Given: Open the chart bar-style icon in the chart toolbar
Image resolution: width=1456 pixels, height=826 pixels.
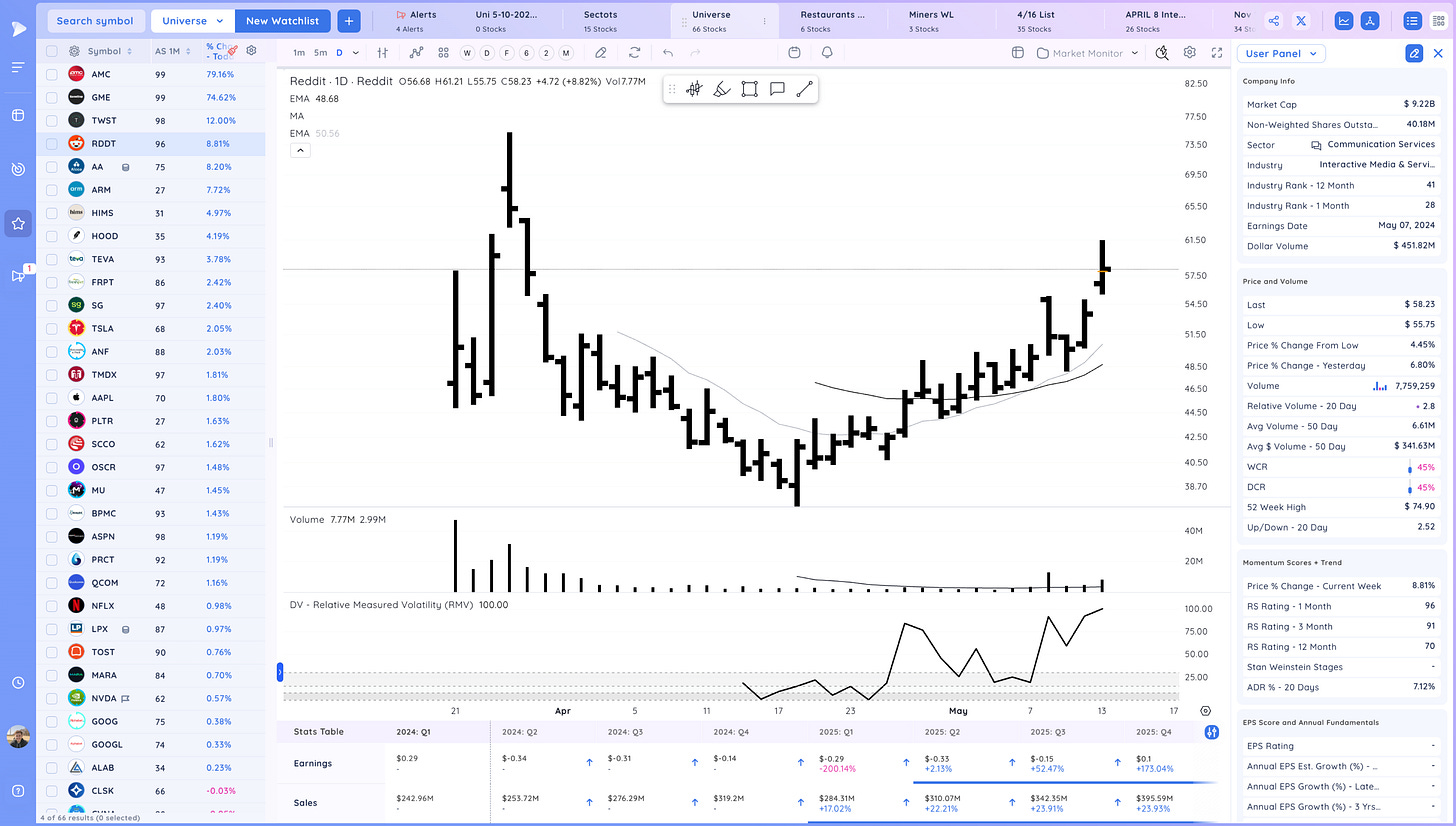Looking at the screenshot, I should tap(383, 53).
